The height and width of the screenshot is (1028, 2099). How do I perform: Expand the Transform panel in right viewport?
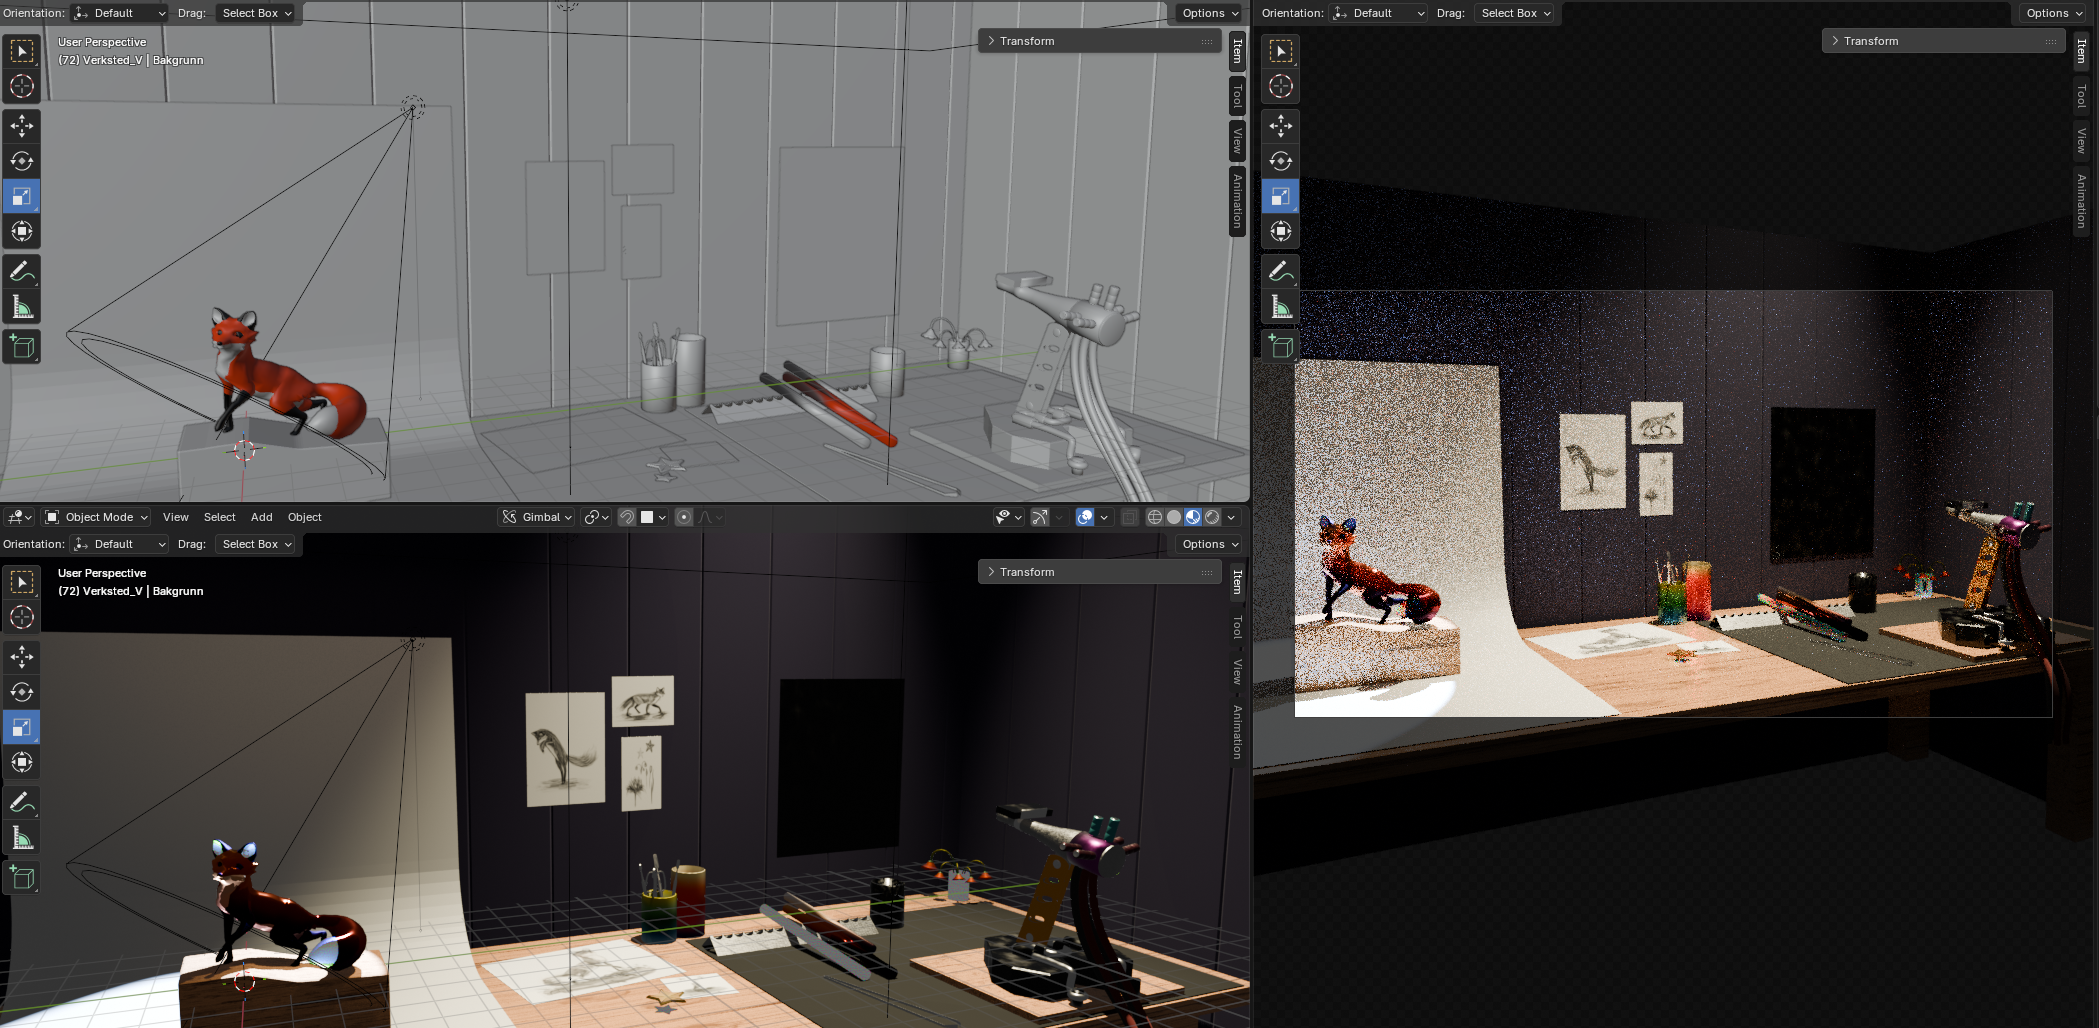click(1871, 41)
